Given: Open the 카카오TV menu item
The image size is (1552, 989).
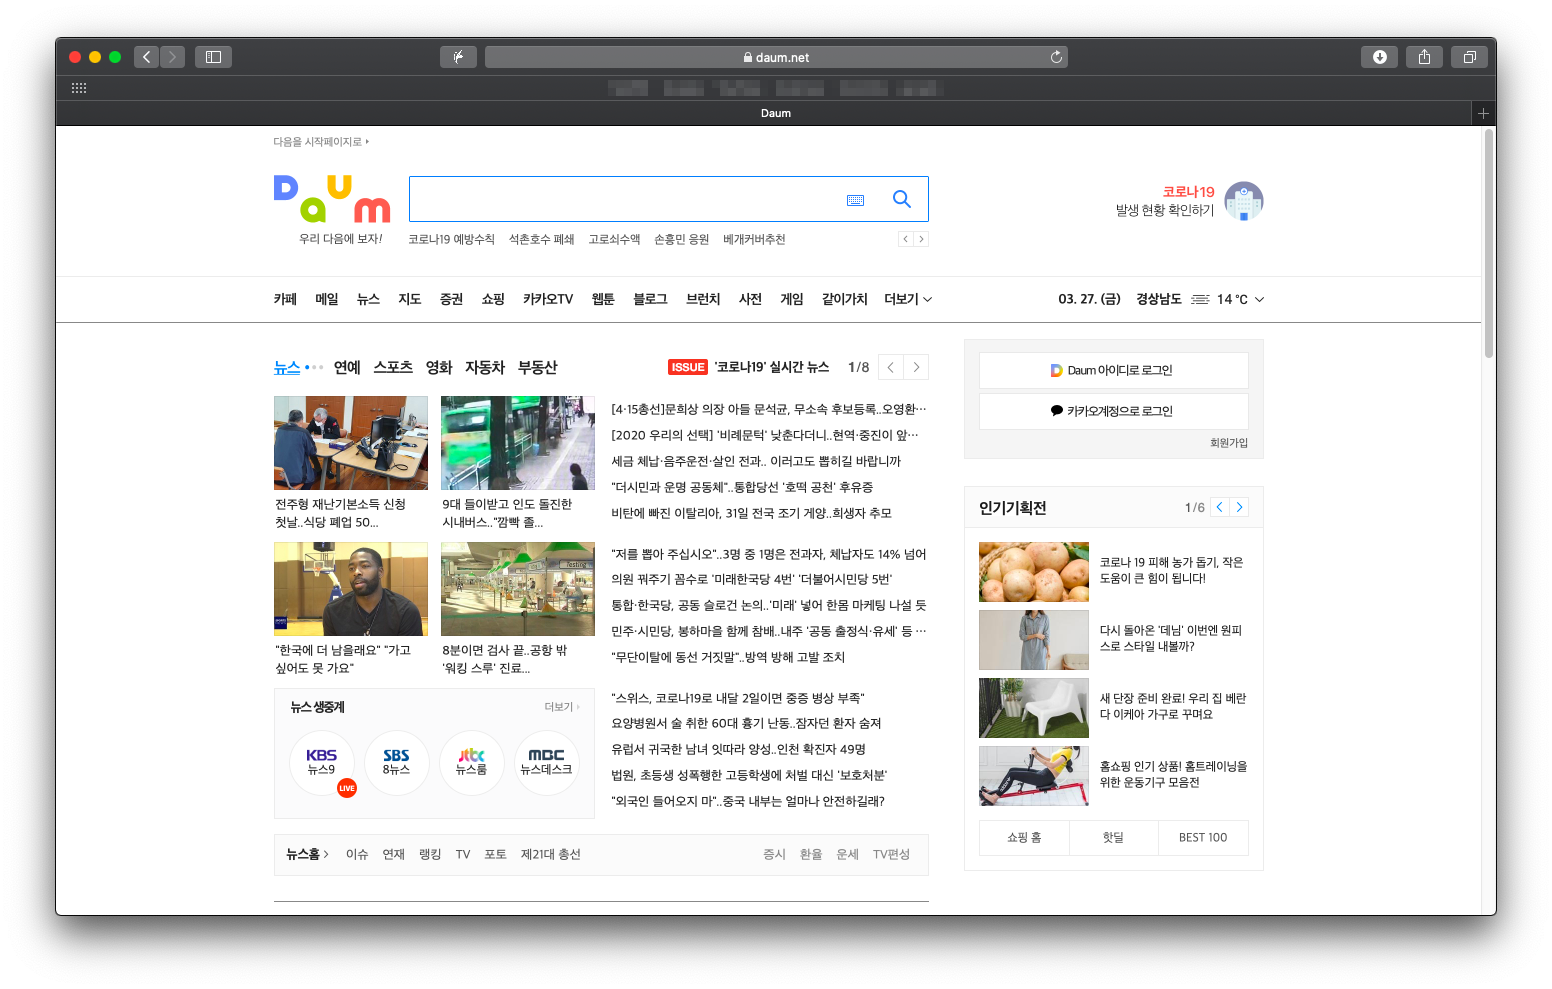Looking at the screenshot, I should point(548,299).
